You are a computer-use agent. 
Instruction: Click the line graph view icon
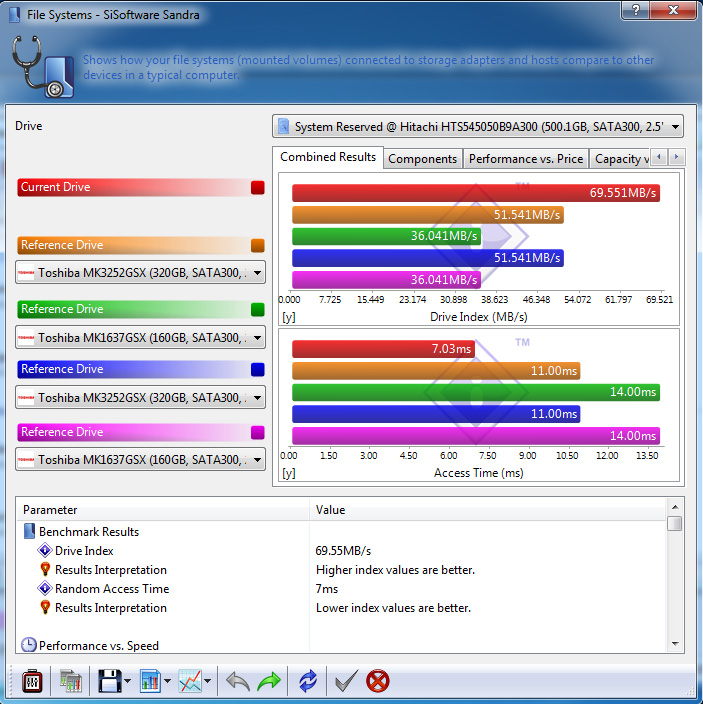pos(190,682)
